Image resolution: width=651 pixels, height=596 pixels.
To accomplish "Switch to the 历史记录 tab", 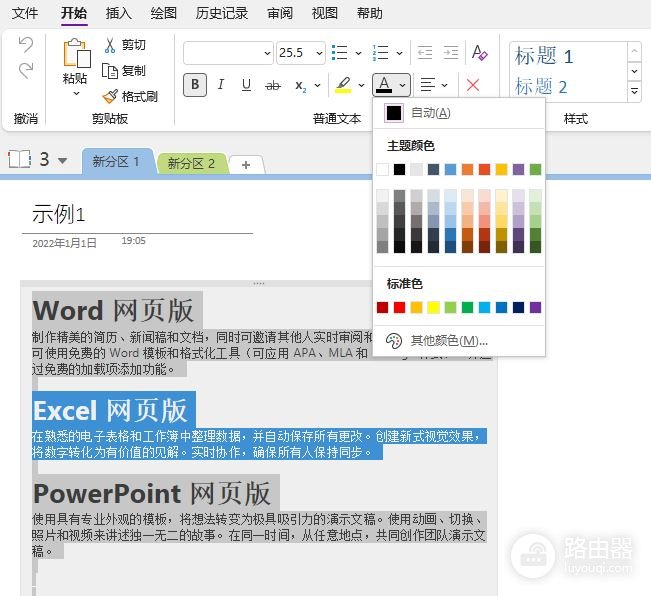I will 222,13.
